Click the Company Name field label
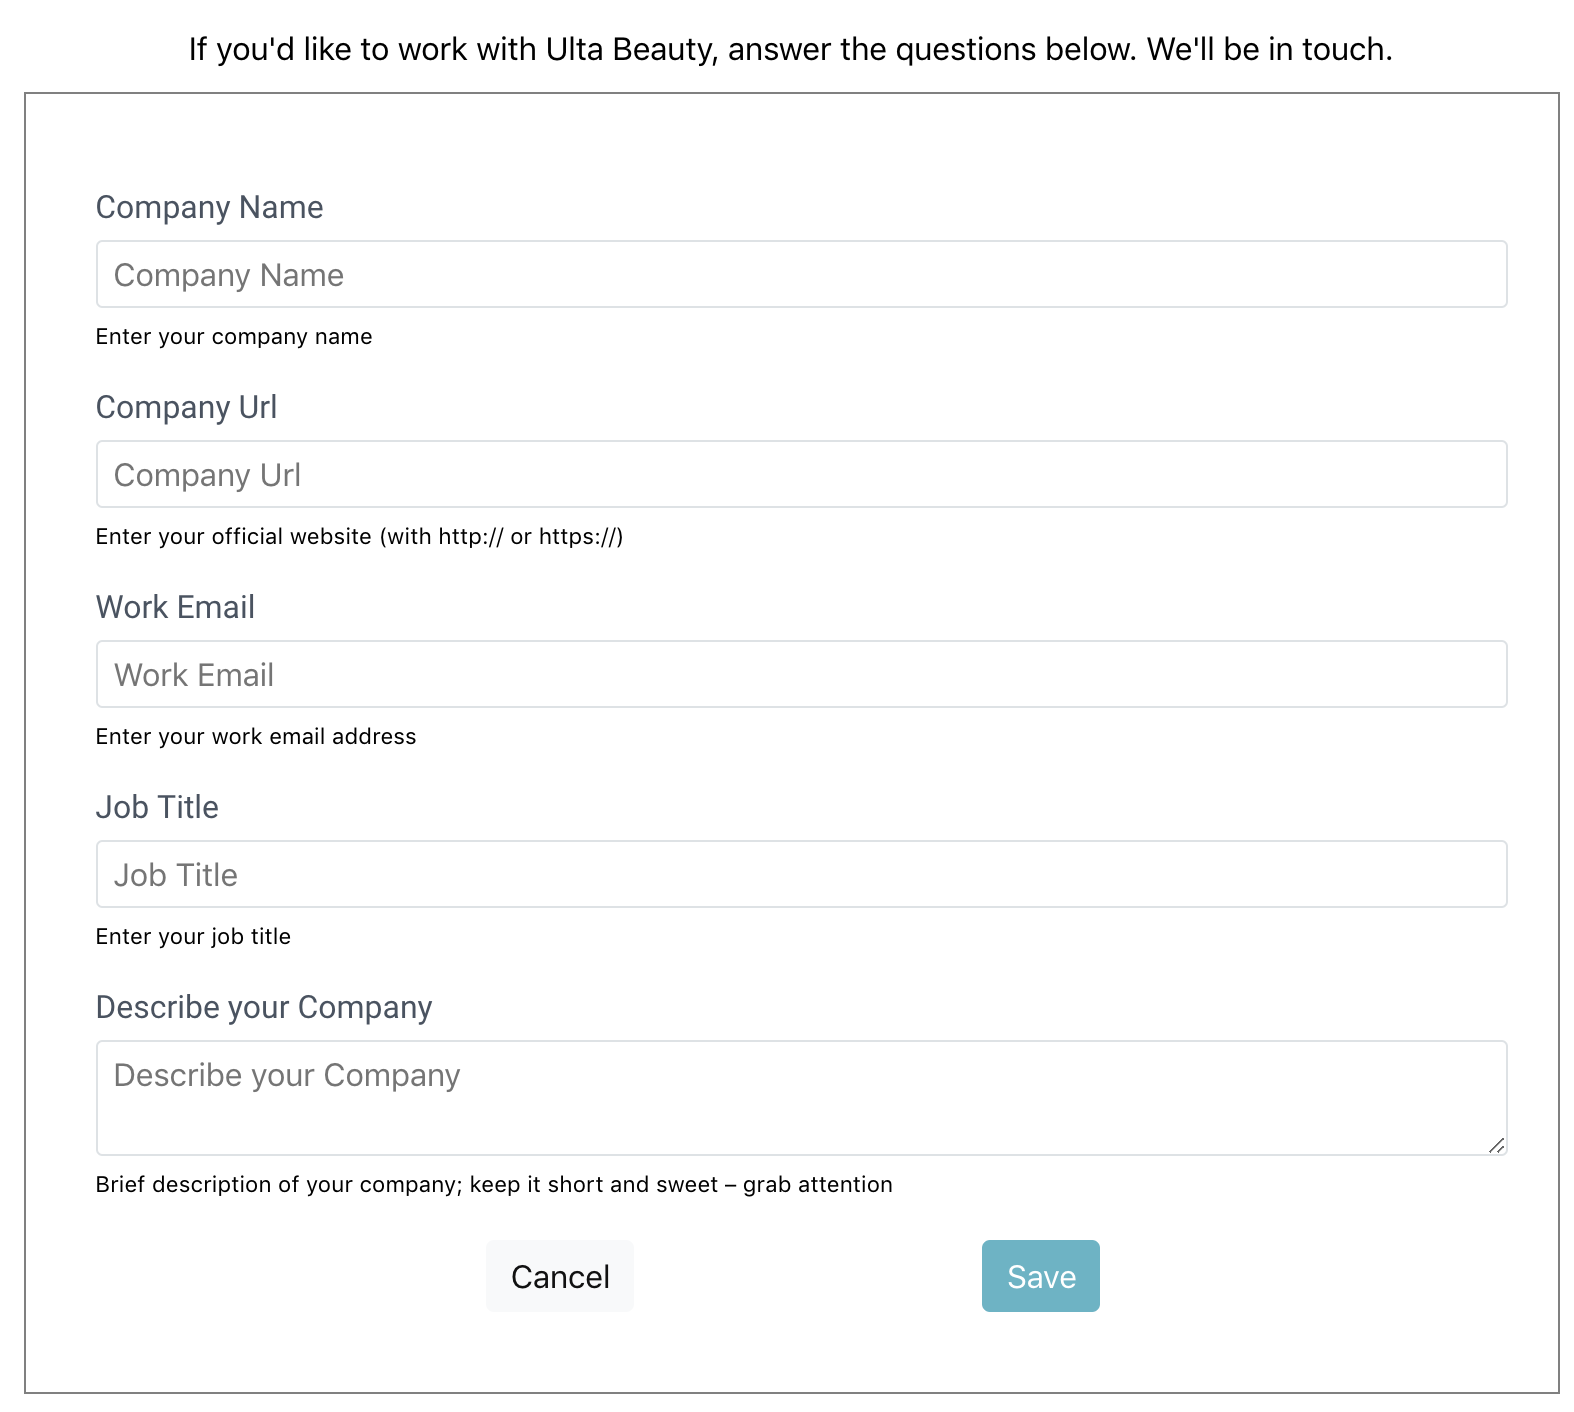1574x1412 pixels. 208,207
